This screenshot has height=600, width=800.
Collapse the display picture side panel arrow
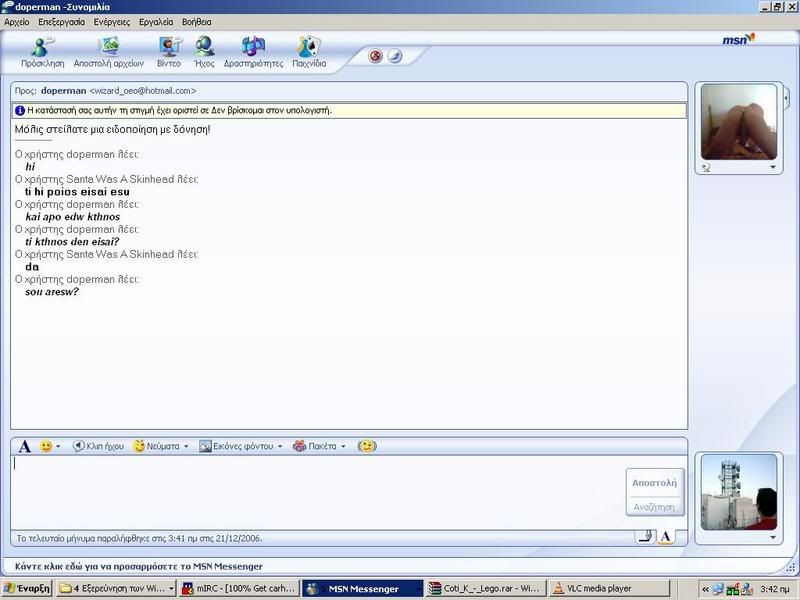(x=786, y=96)
